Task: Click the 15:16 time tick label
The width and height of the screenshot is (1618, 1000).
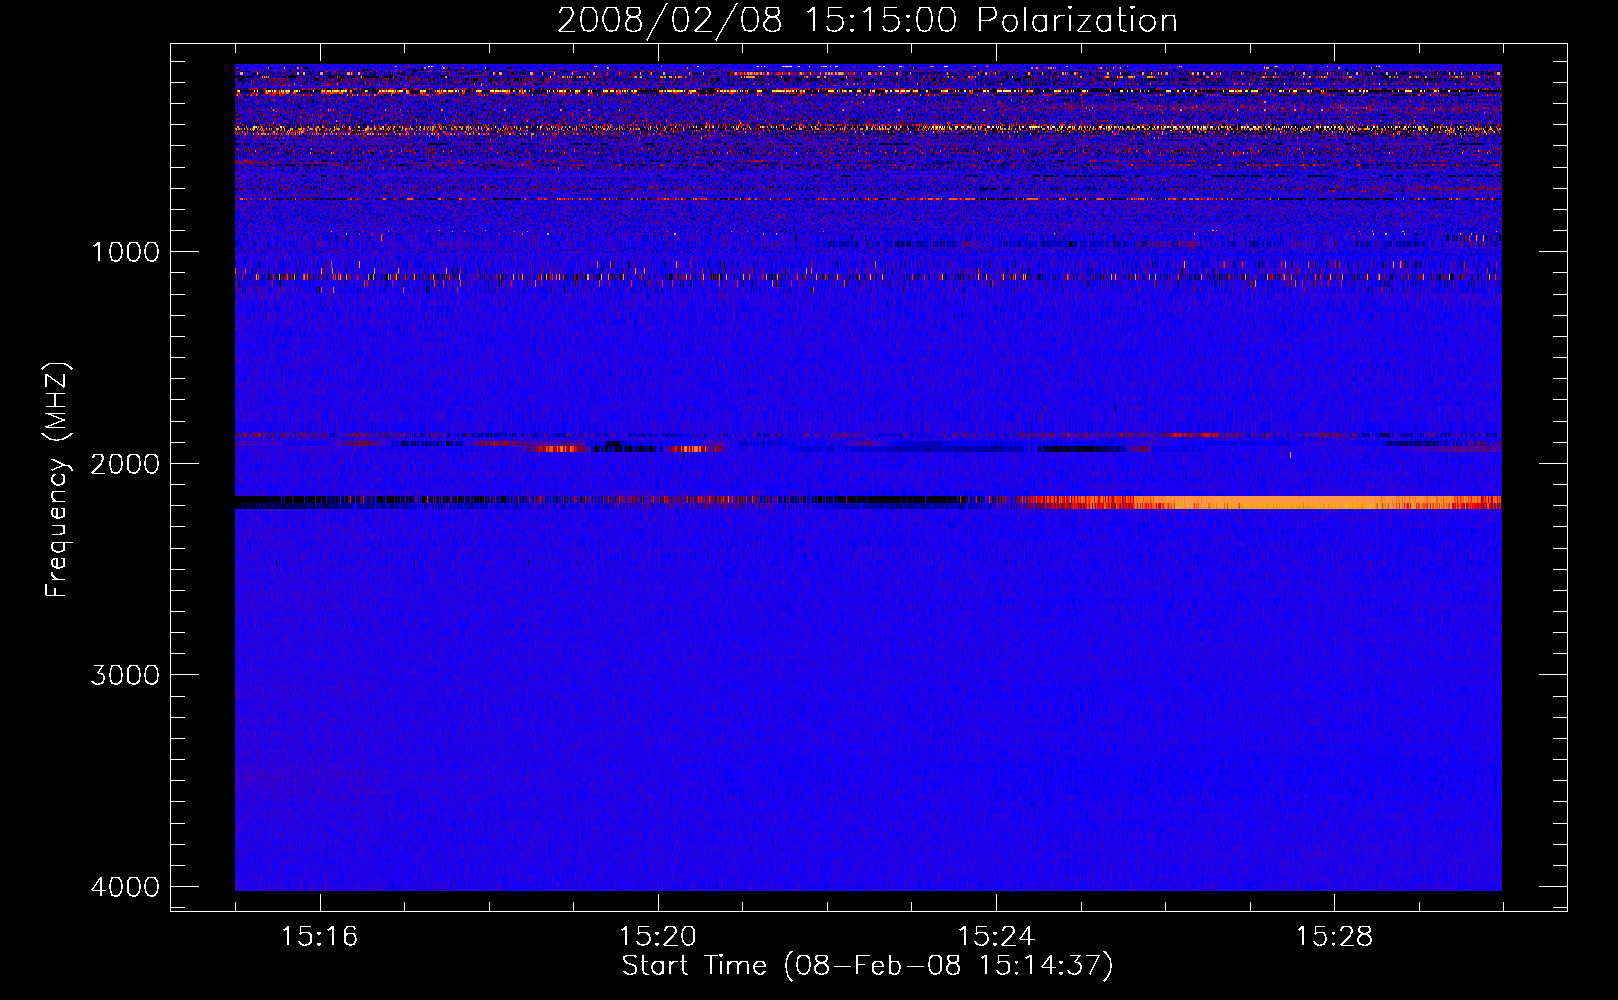Action: pos(319,937)
